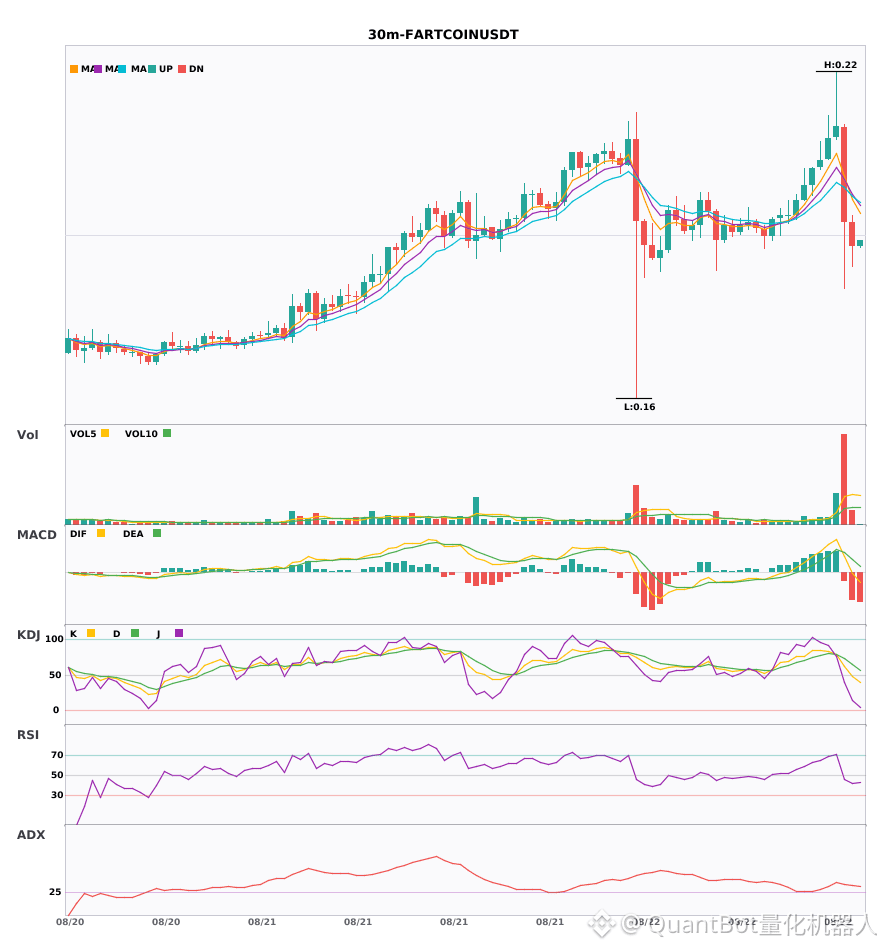885x950 pixels.
Task: Select the 'DN' legend label
Action: tap(196, 69)
